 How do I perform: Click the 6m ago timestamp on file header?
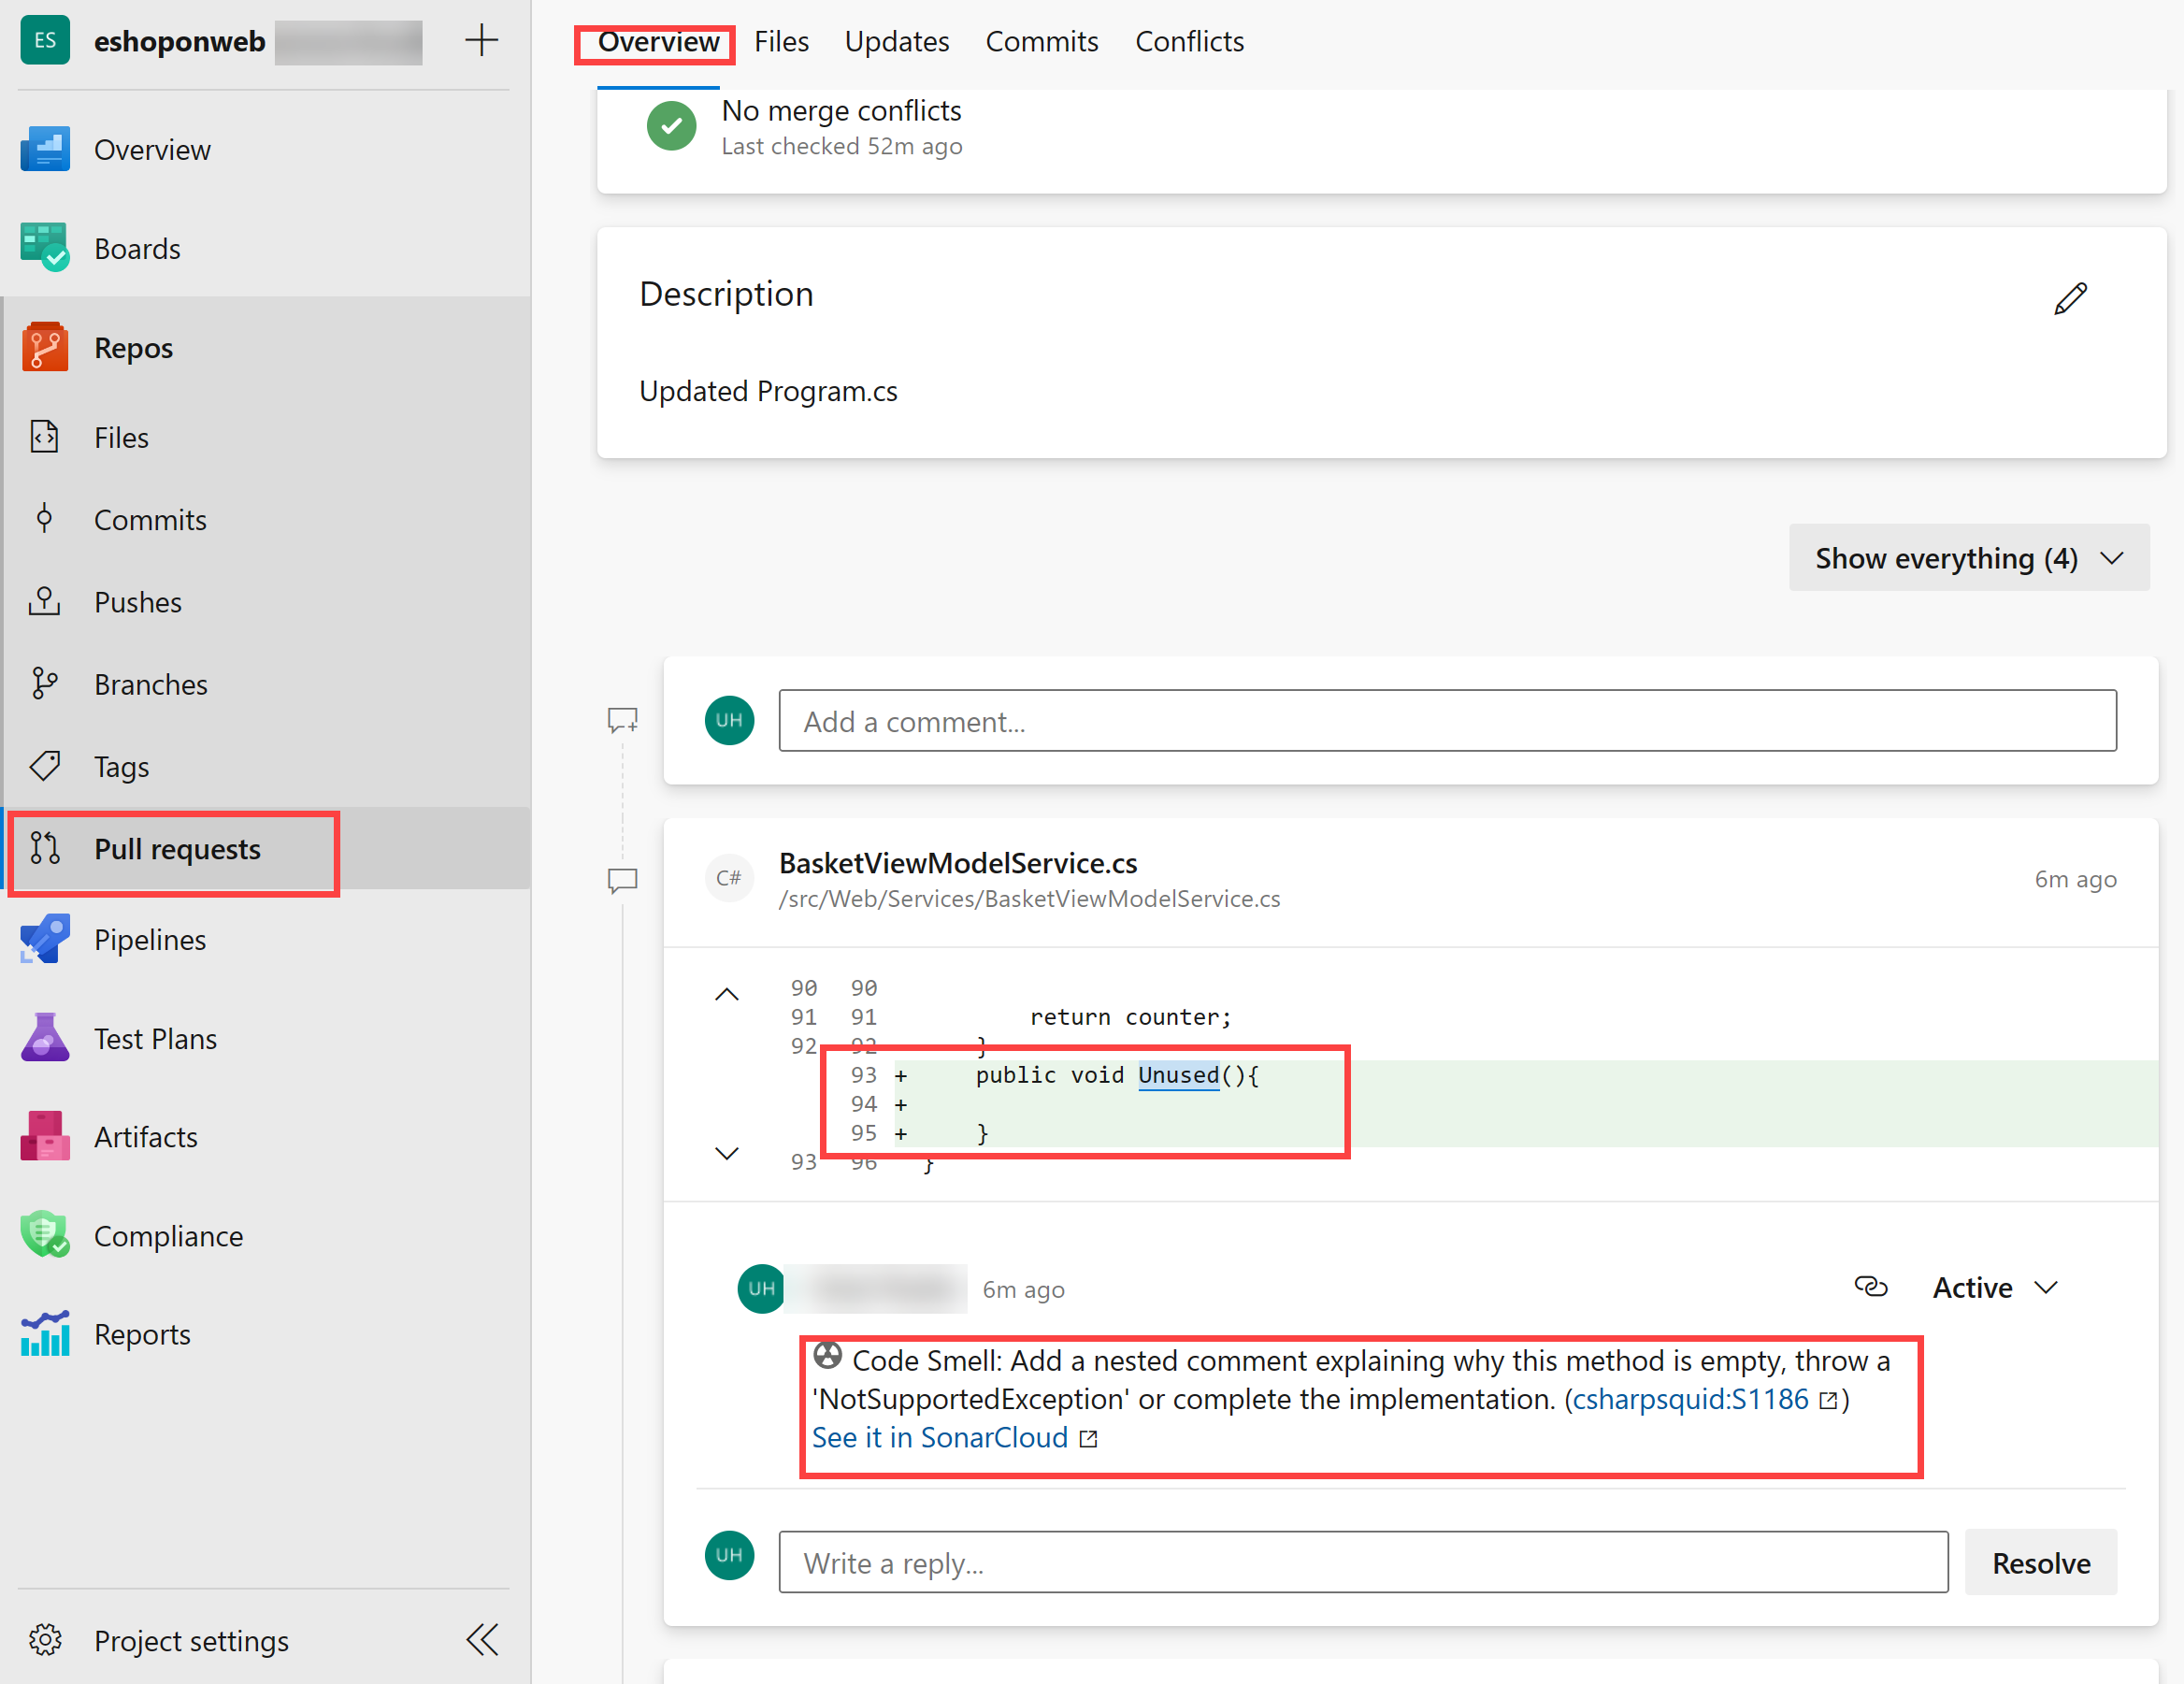[2075, 879]
